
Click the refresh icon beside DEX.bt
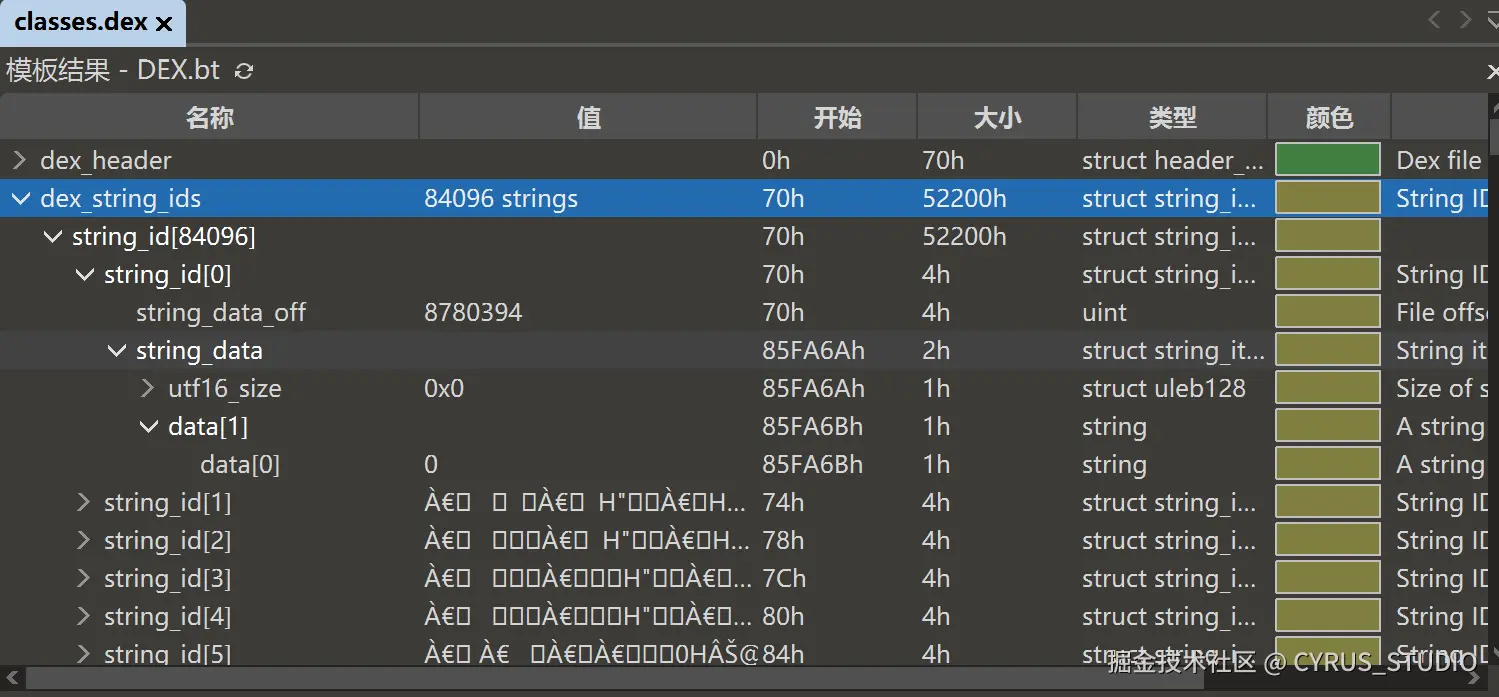pyautogui.click(x=244, y=70)
